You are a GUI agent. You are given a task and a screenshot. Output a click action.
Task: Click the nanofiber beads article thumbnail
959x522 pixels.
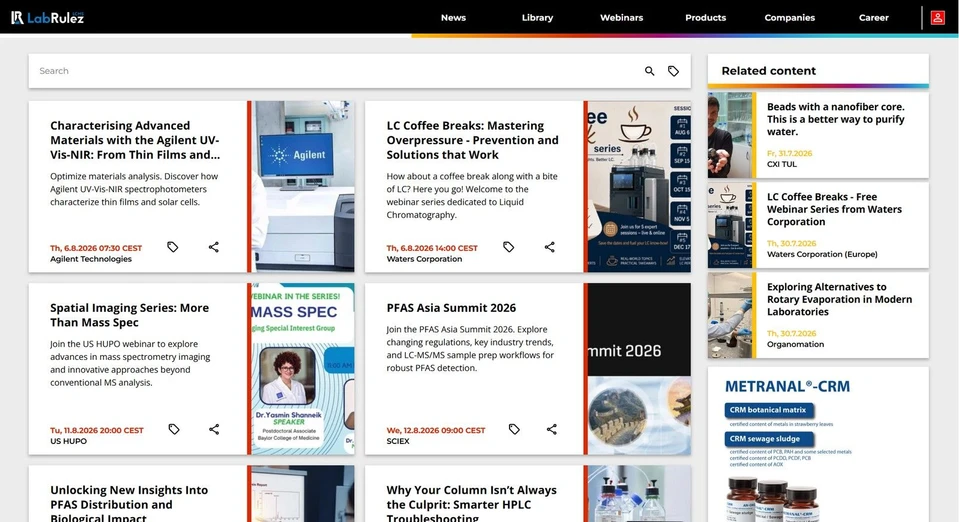(730, 135)
